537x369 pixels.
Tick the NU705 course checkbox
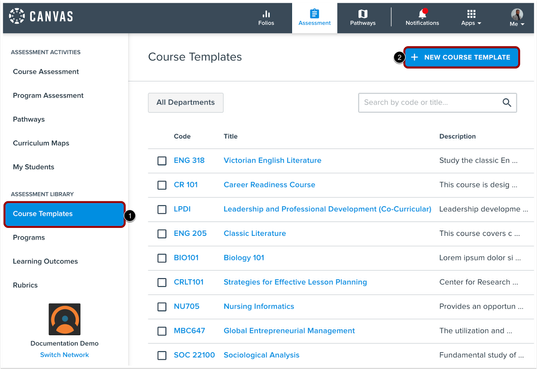click(162, 307)
